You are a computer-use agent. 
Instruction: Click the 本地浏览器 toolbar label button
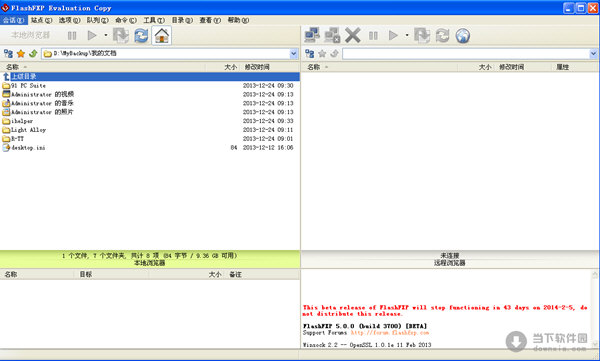(30, 35)
